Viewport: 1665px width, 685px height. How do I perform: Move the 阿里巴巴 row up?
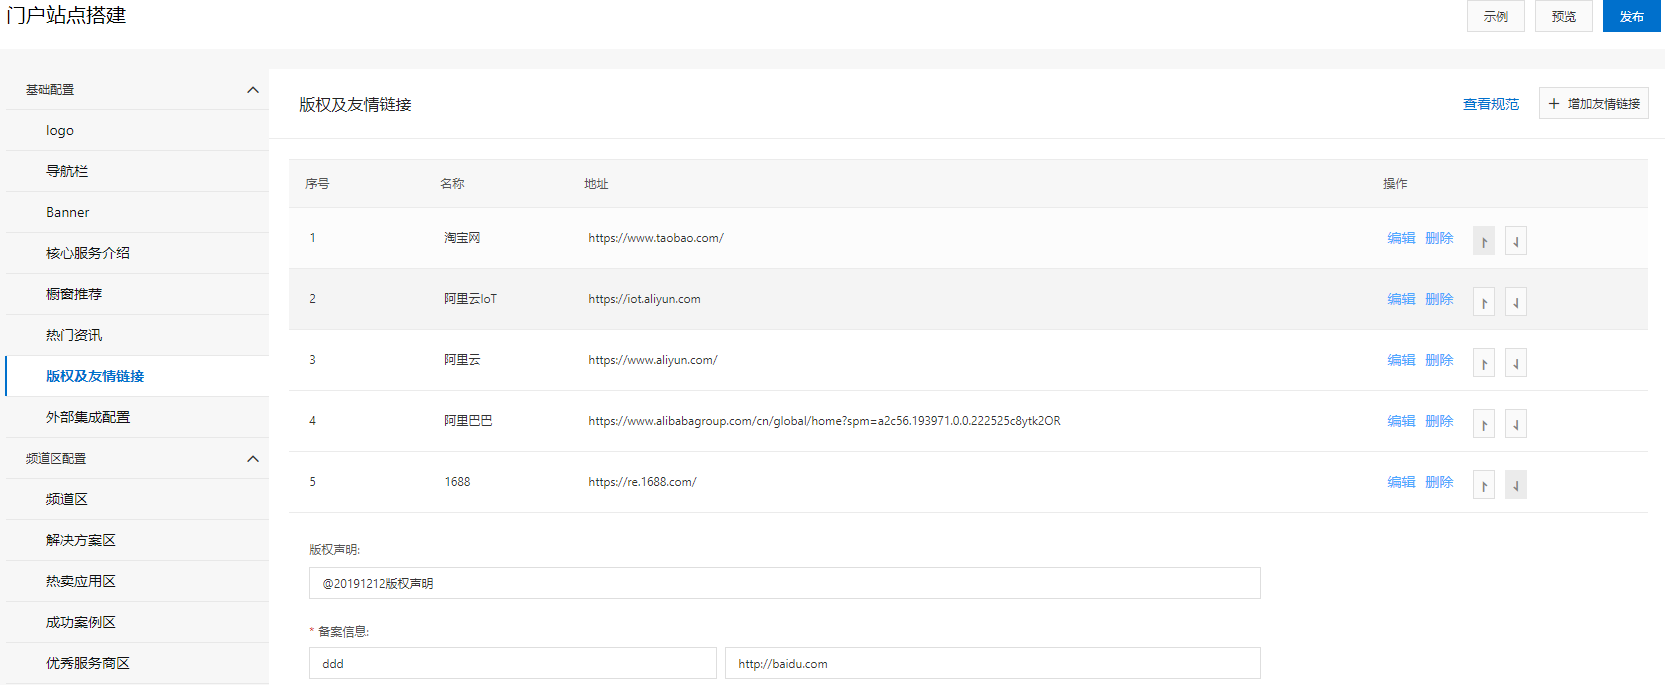pyautogui.click(x=1484, y=424)
